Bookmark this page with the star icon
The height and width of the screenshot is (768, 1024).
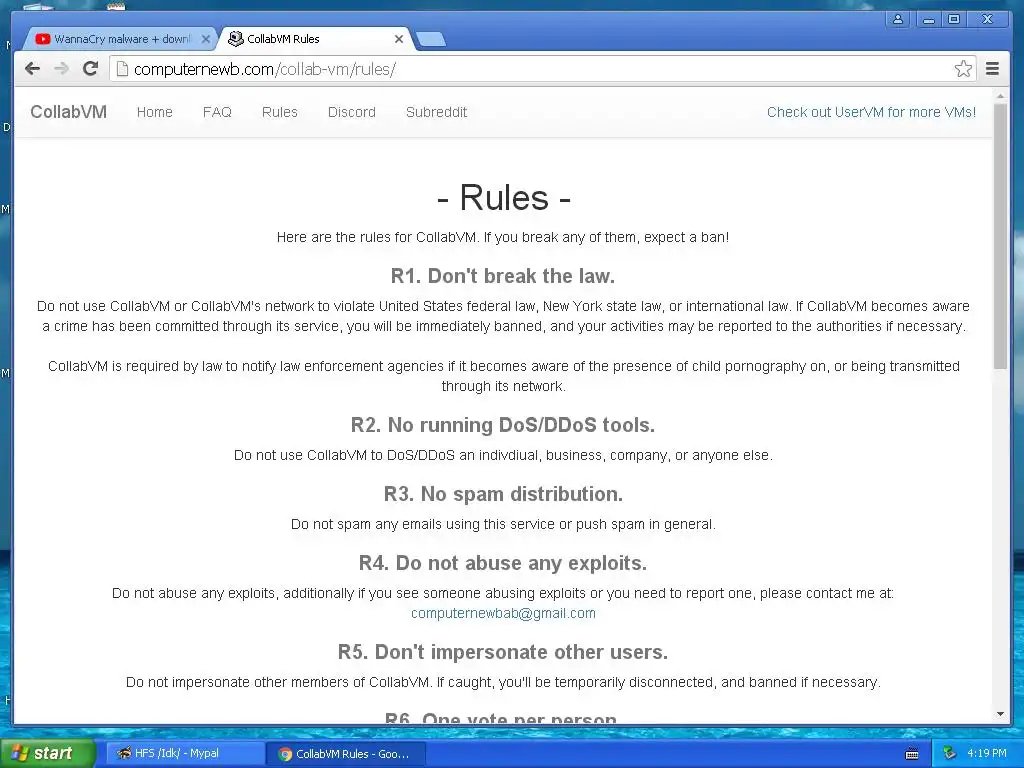963,69
